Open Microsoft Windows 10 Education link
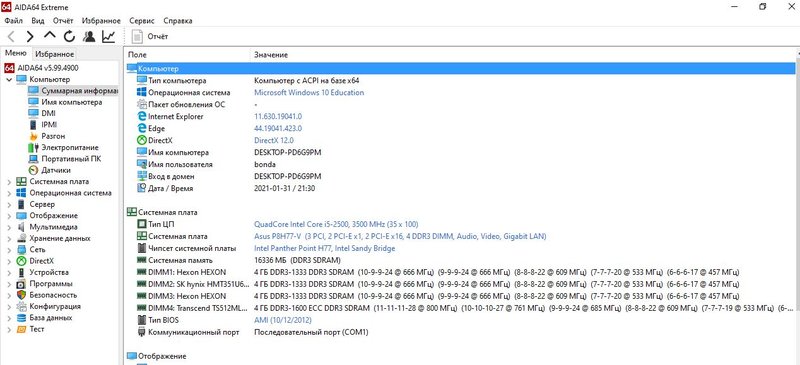800x365 pixels. click(309, 92)
